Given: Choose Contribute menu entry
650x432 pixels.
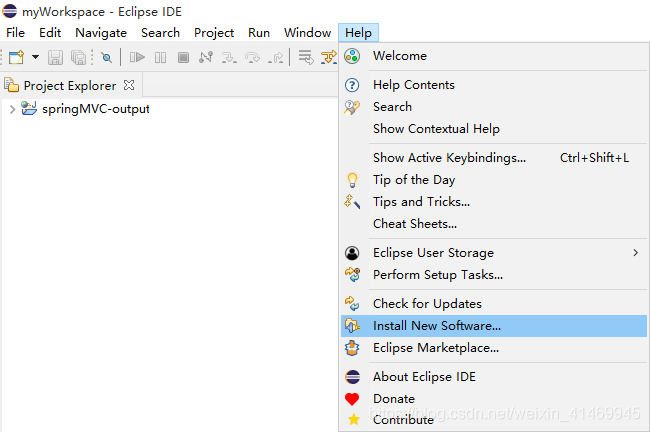Looking at the screenshot, I should tap(494, 420).
